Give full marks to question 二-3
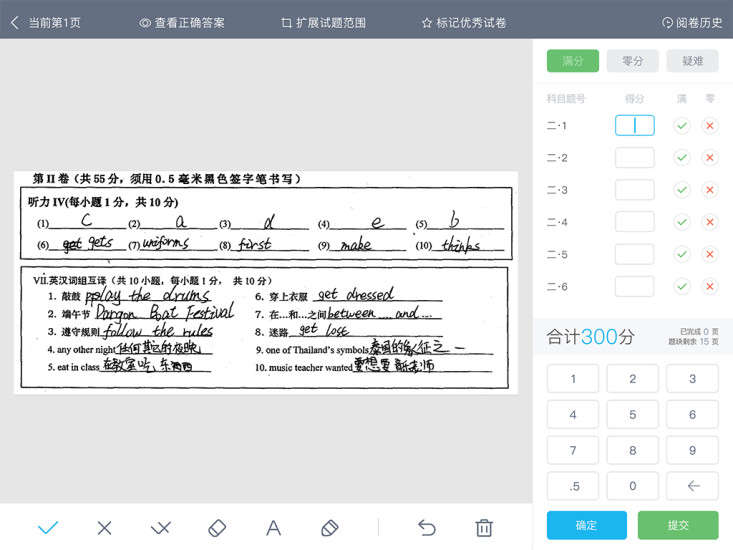 682,190
